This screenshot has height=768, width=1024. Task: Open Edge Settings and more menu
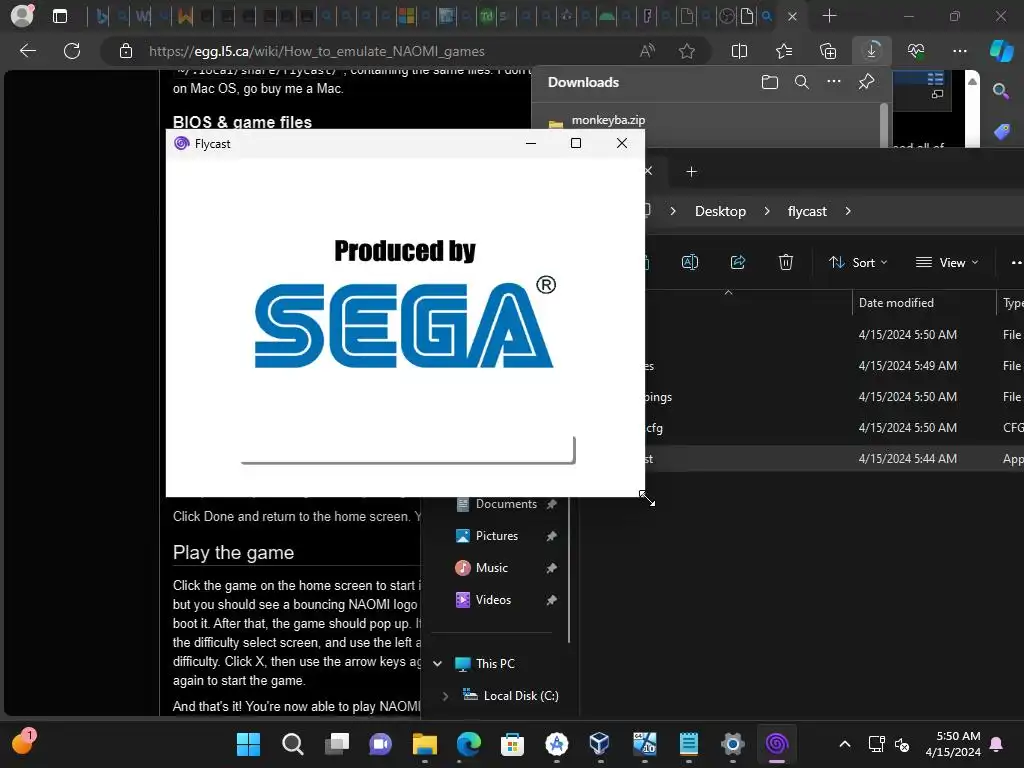960,51
